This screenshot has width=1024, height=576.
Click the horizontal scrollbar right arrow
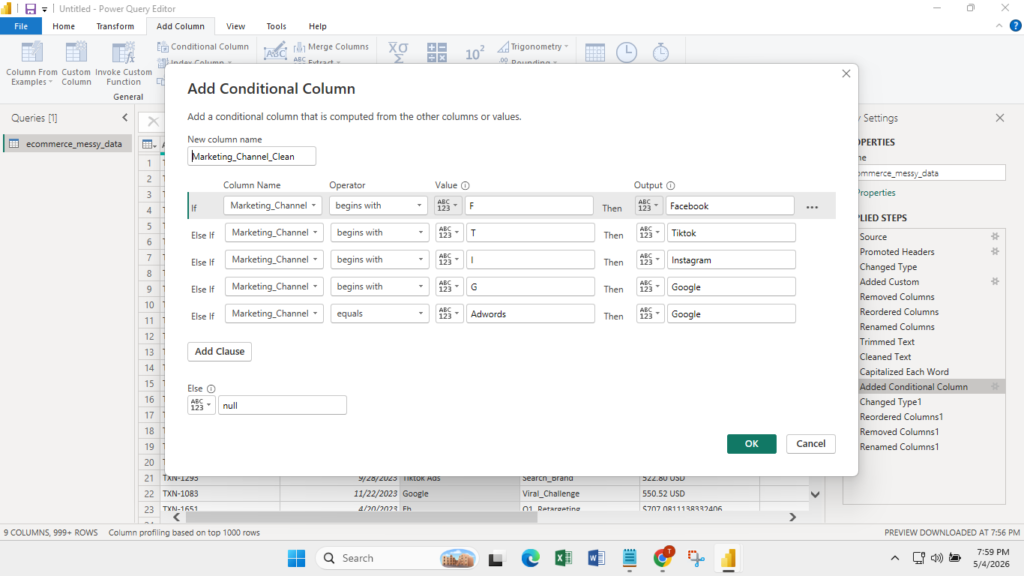click(792, 517)
